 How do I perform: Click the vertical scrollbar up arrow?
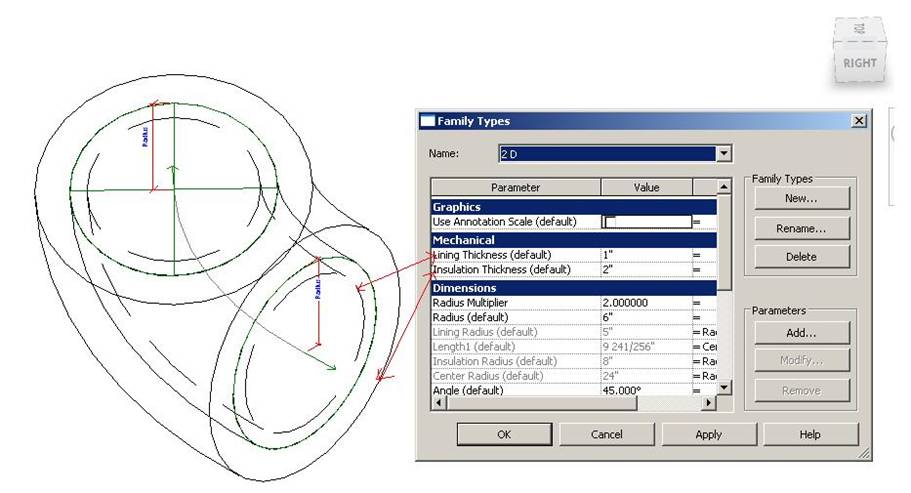725,187
